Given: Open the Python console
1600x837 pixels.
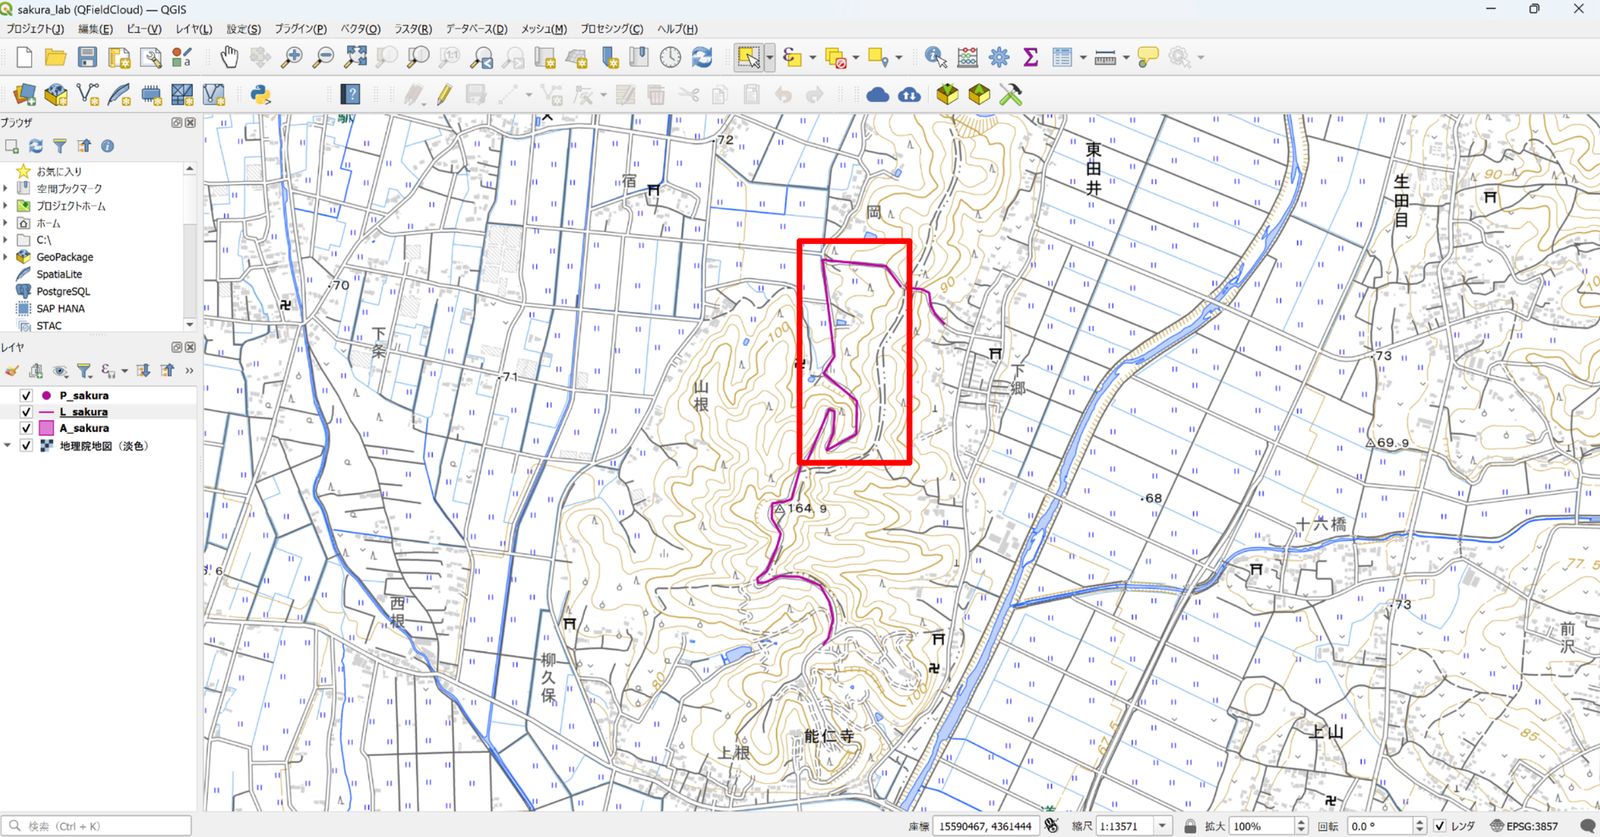Looking at the screenshot, I should [x=260, y=95].
